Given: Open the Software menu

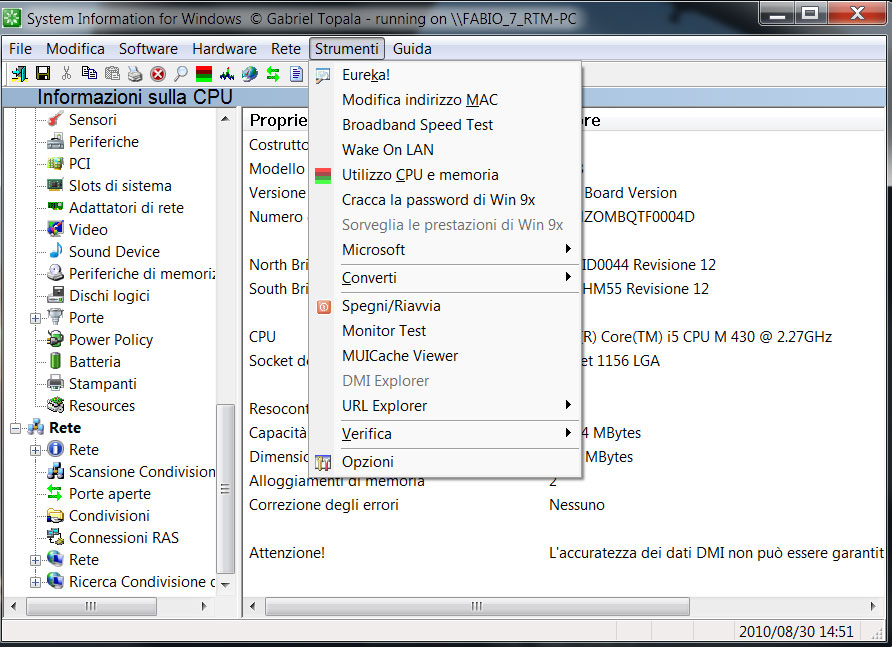Looking at the screenshot, I should click(x=148, y=49).
